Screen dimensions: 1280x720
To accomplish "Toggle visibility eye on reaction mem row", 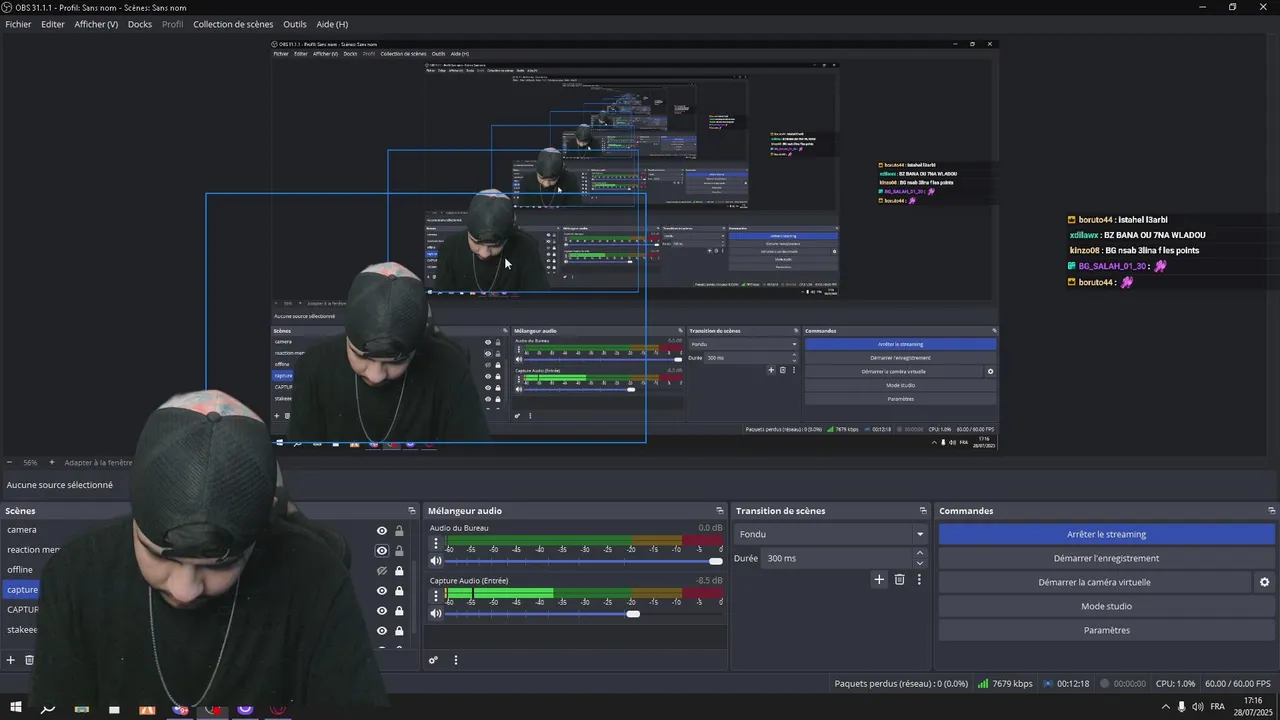I will [x=381, y=551].
